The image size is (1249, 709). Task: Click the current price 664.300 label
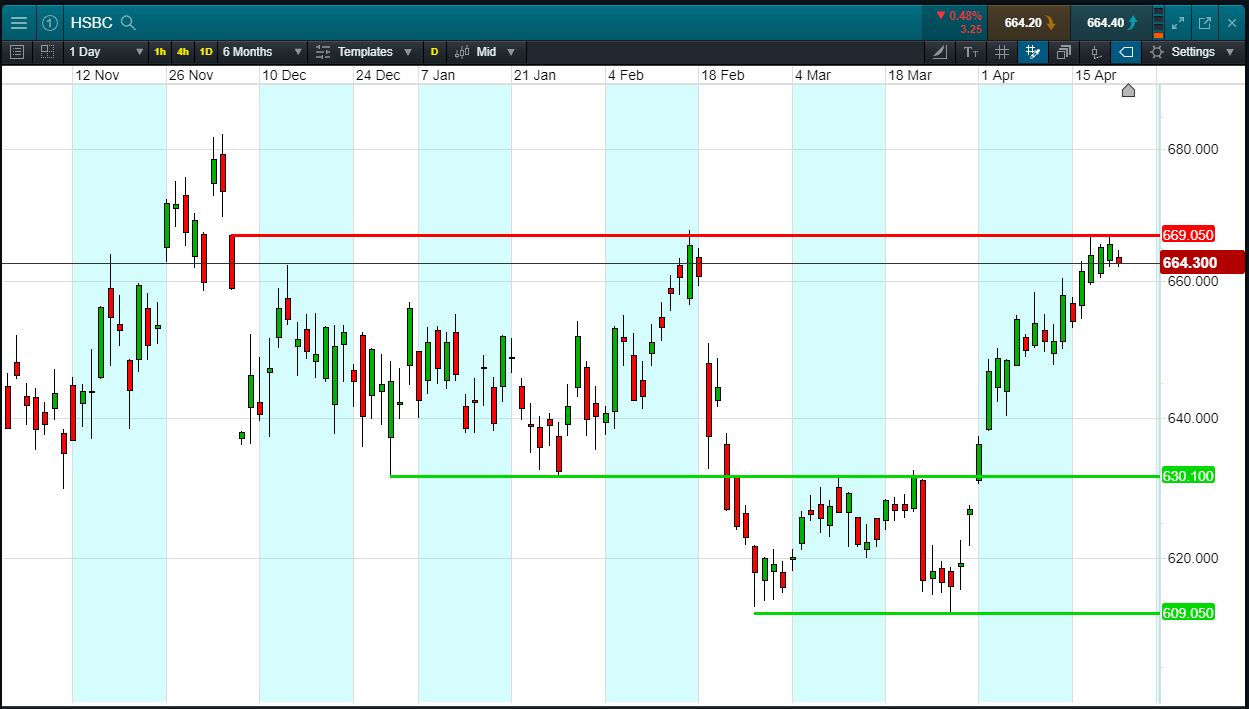[x=1201, y=262]
